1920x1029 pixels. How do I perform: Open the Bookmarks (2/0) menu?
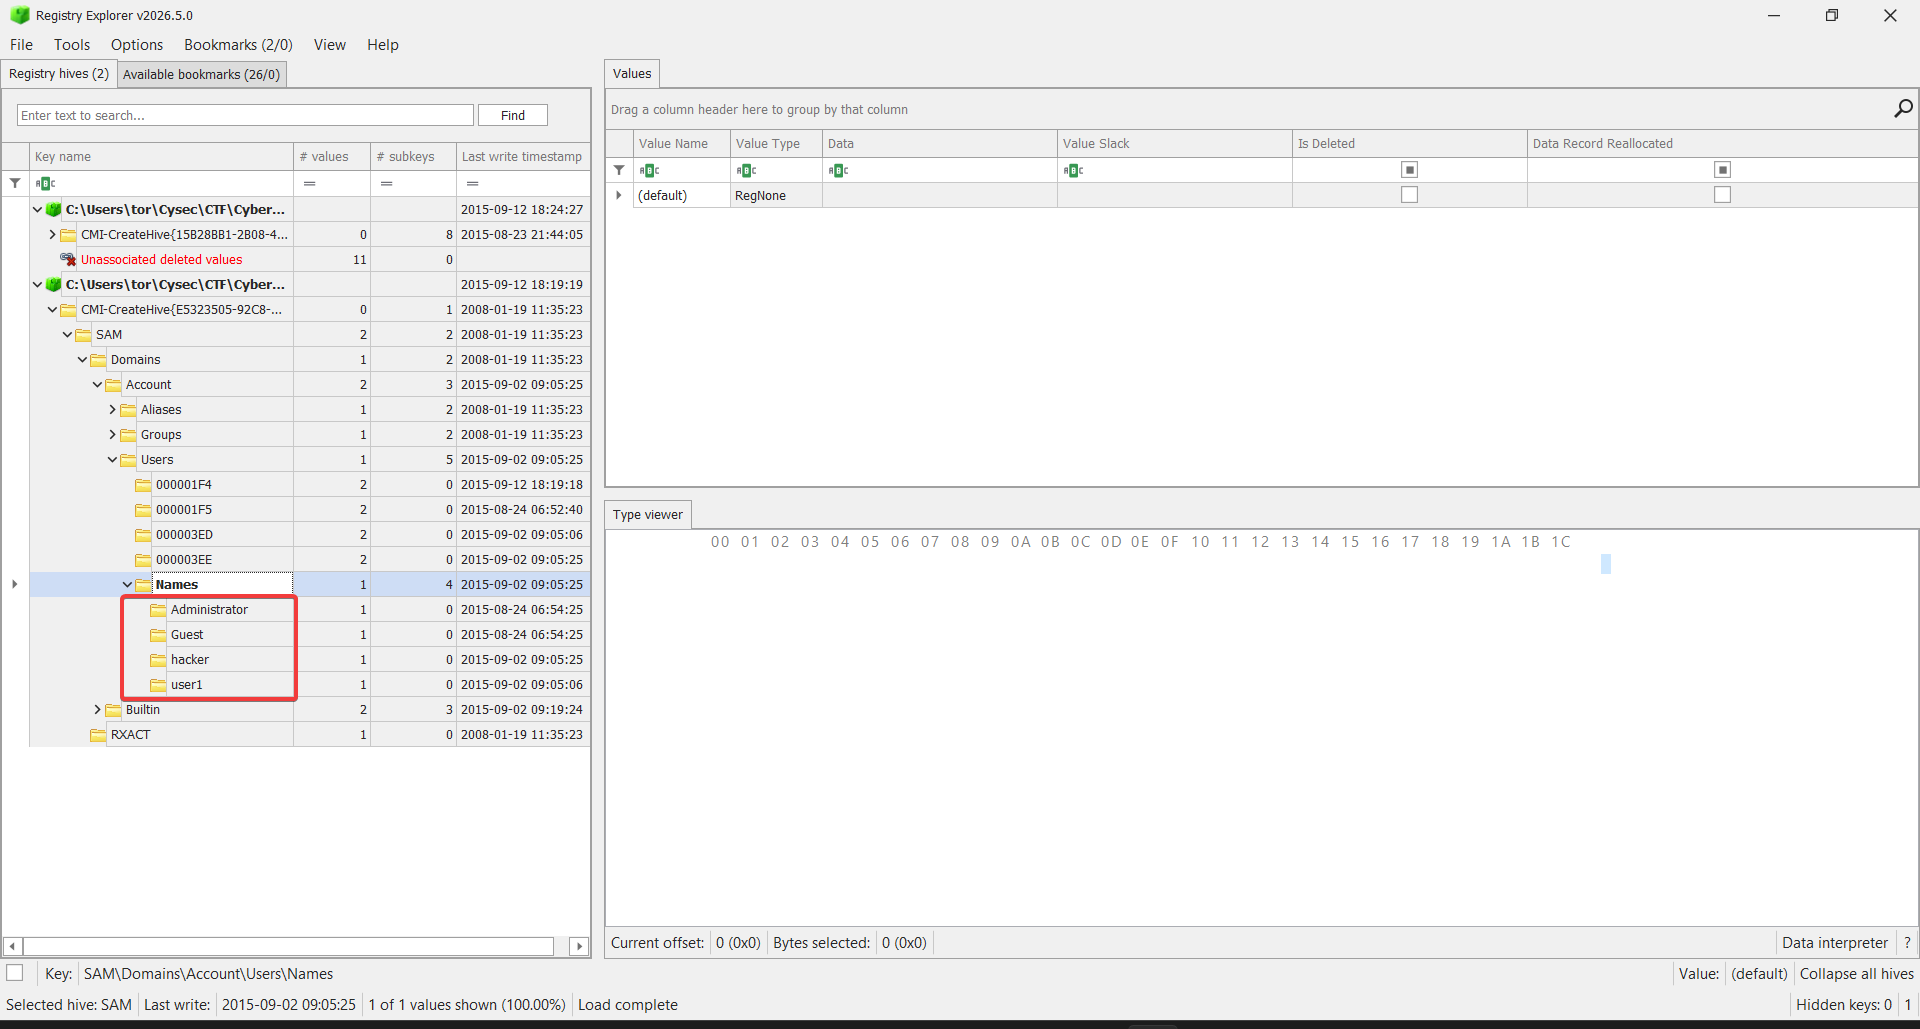[238, 45]
